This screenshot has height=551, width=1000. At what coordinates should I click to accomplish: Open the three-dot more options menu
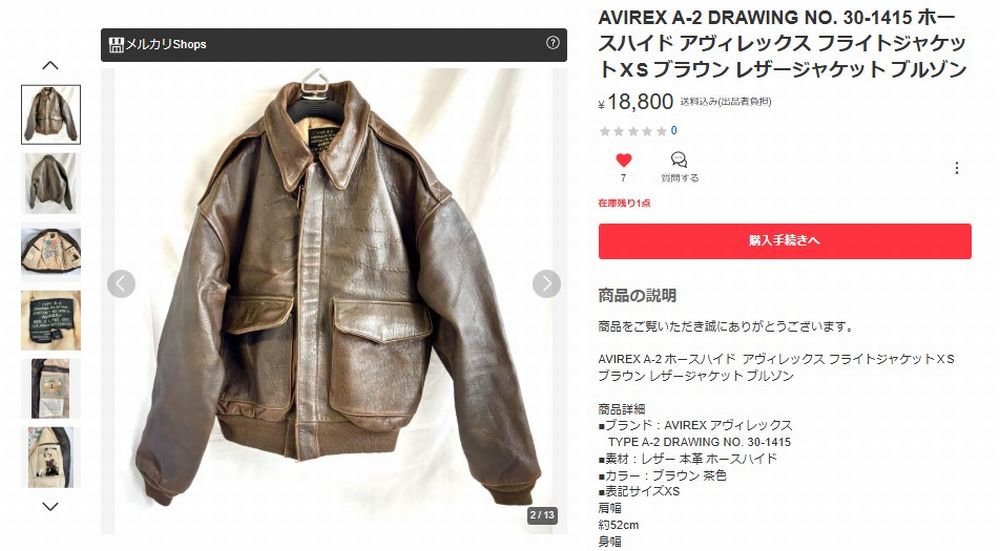[956, 168]
